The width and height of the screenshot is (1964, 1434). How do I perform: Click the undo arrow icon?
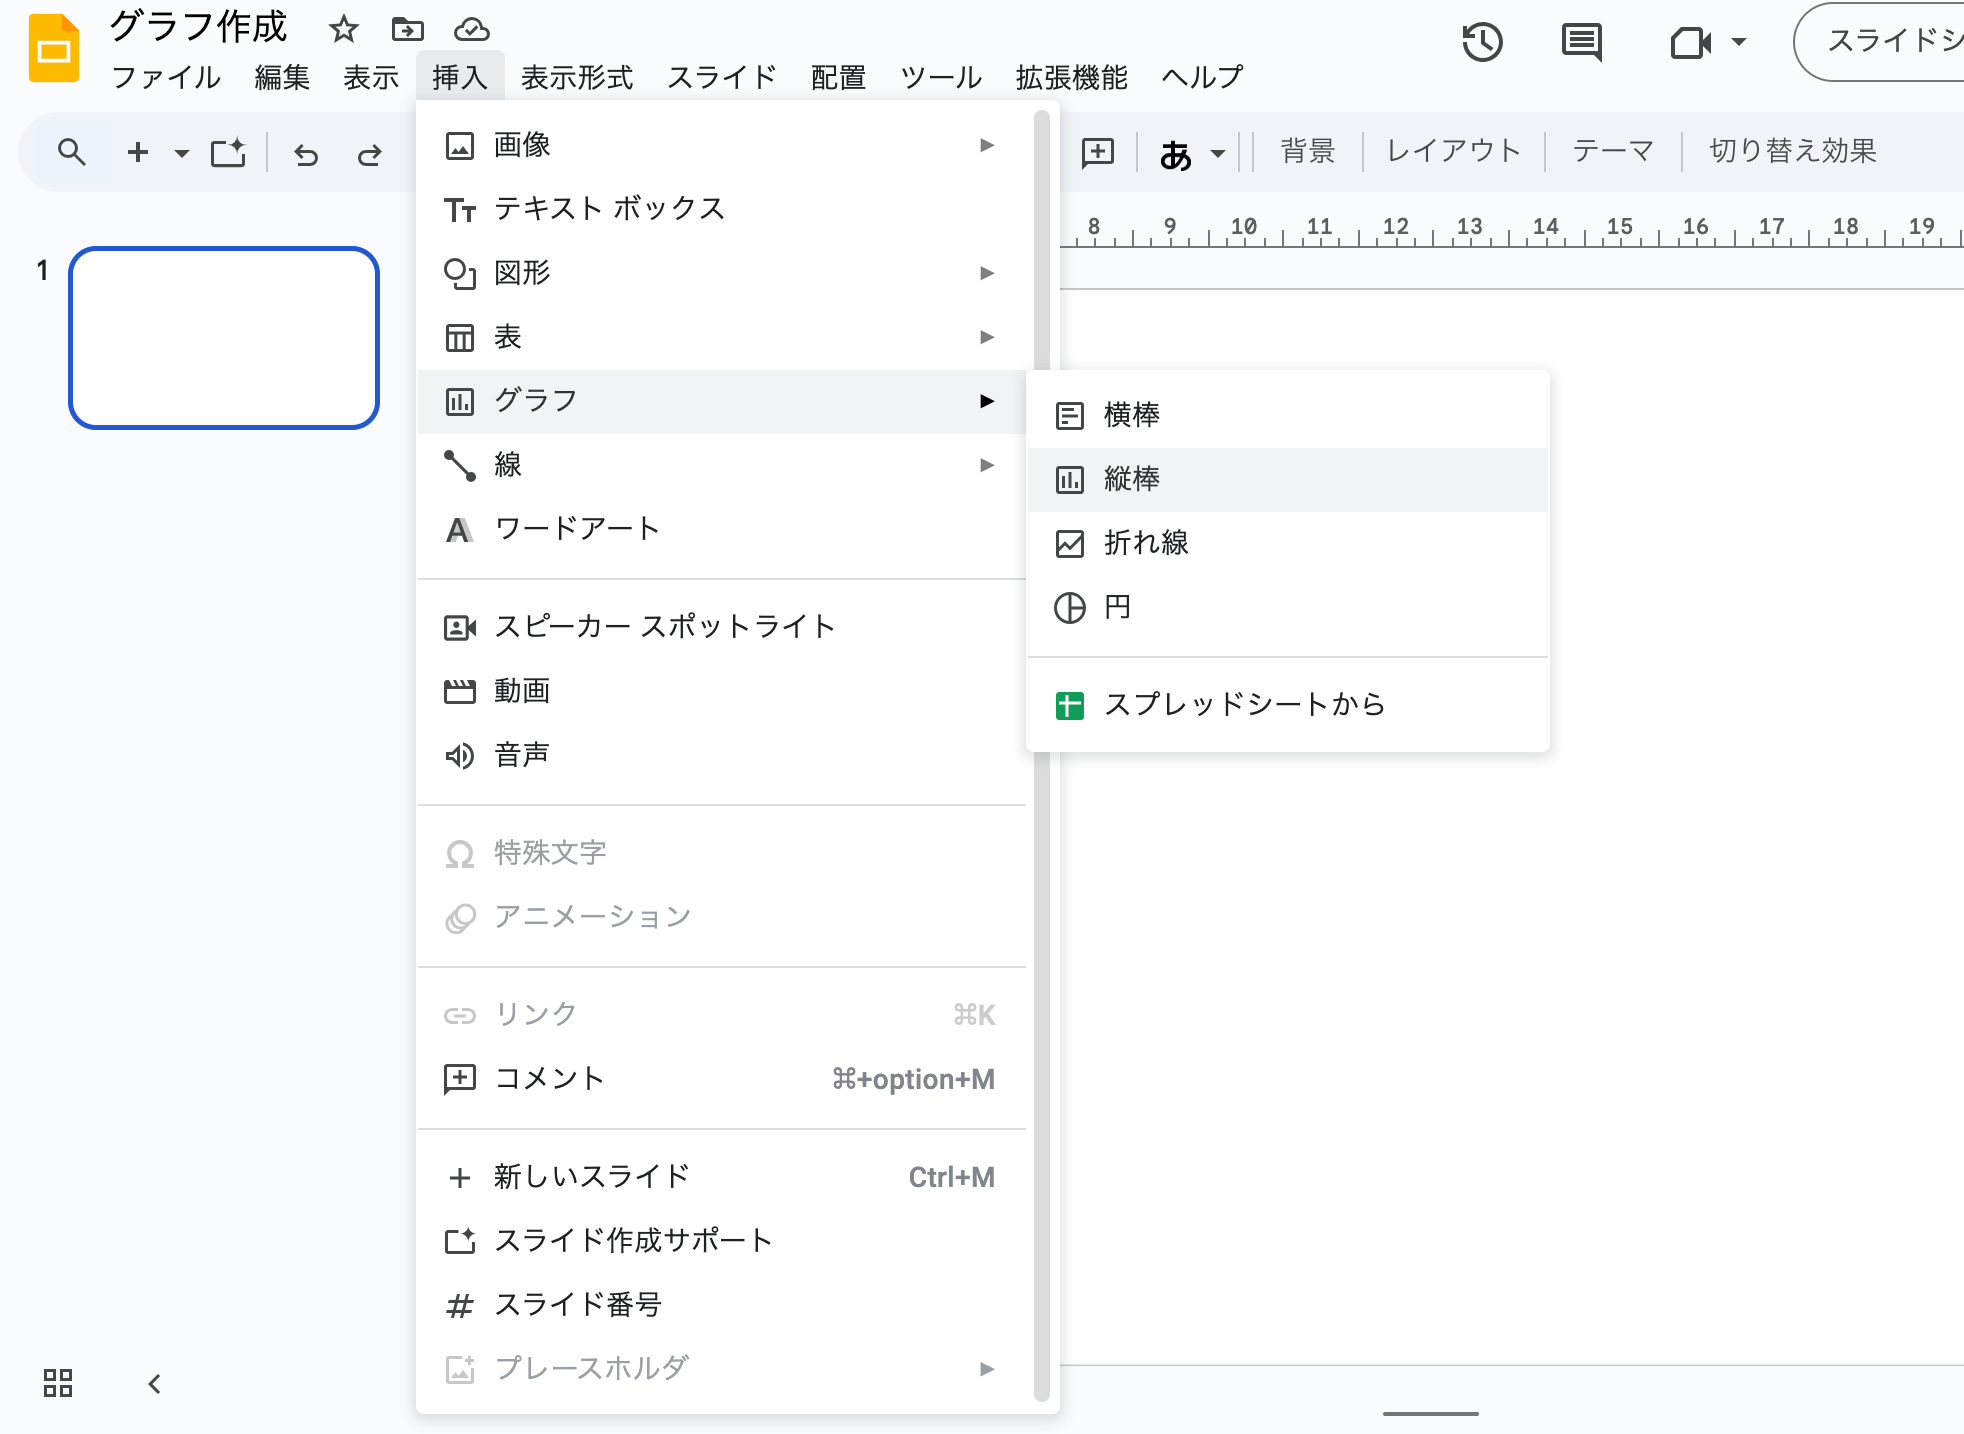click(307, 153)
